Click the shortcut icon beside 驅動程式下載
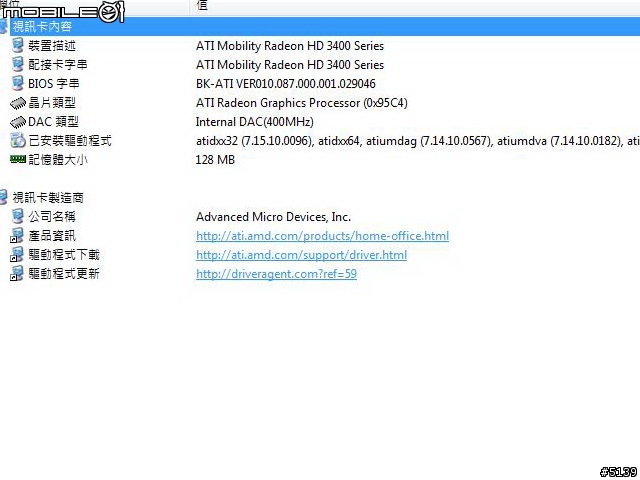 pyautogui.click(x=17, y=254)
